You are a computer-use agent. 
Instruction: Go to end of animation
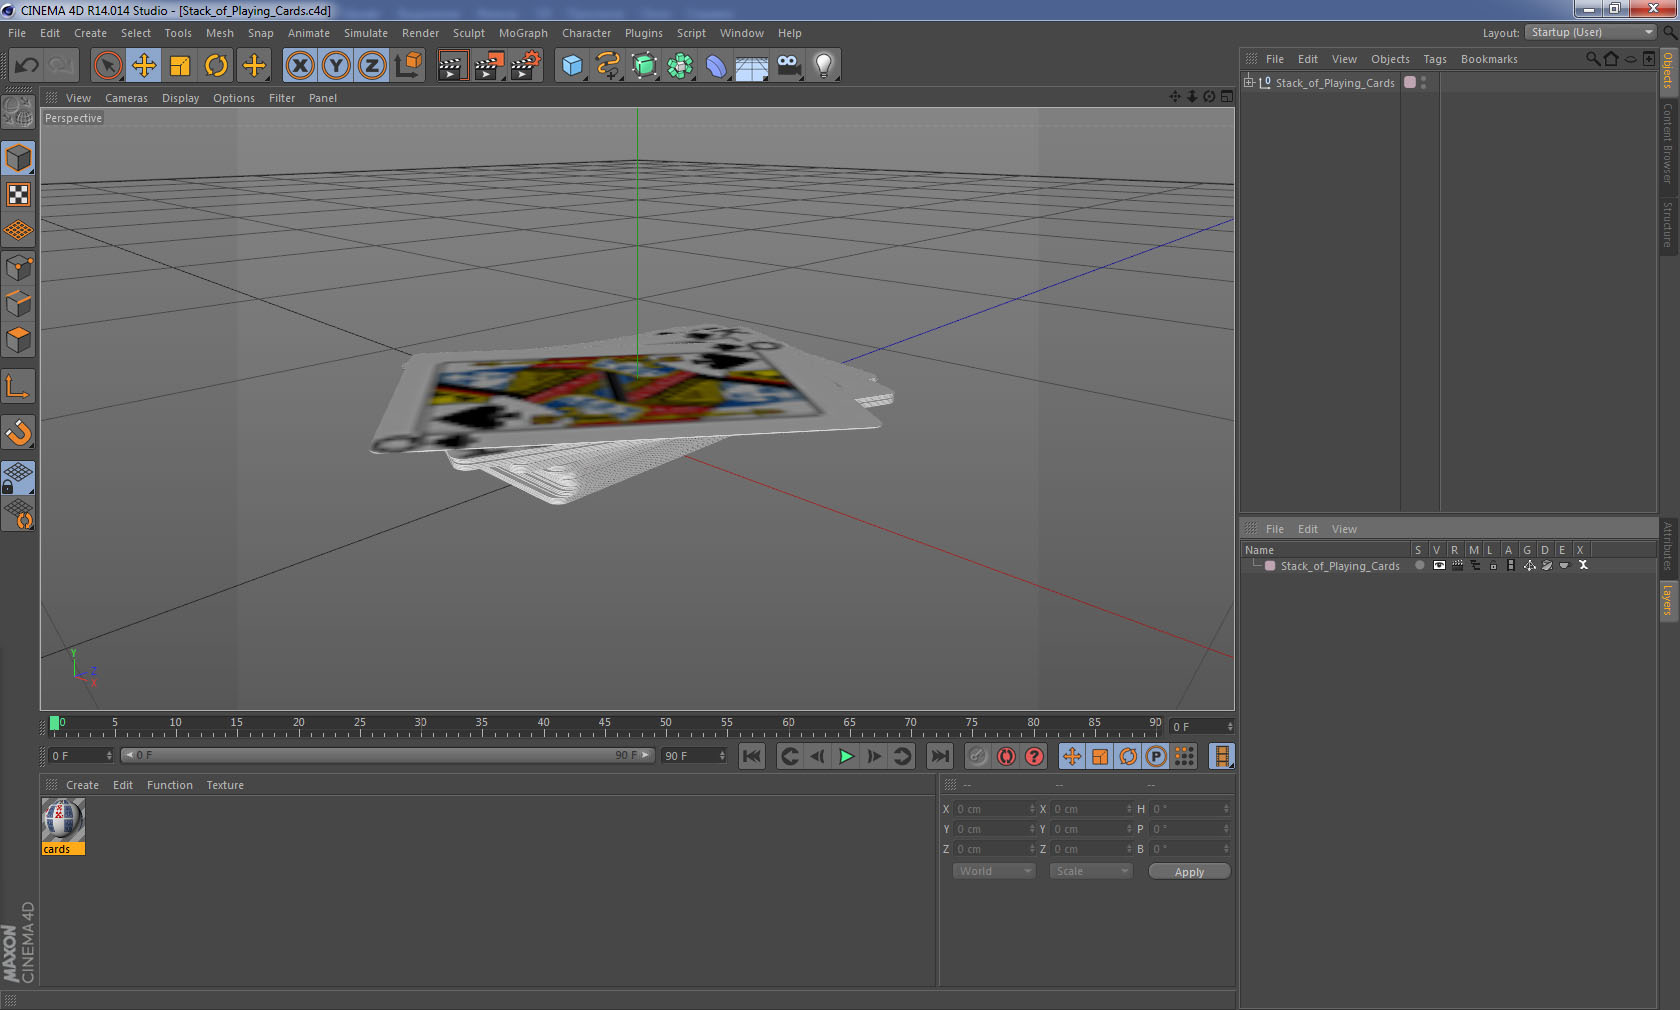(x=940, y=756)
